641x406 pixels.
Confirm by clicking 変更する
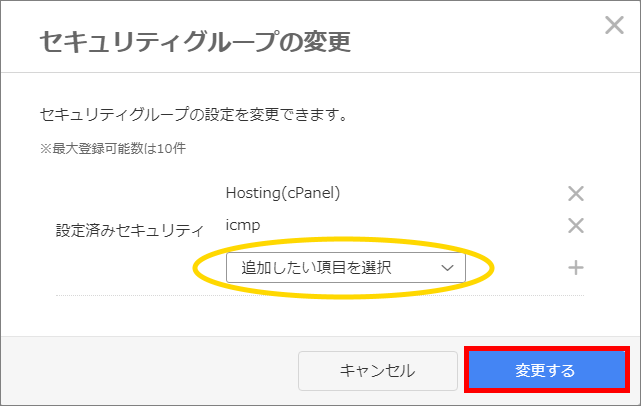[547, 370]
